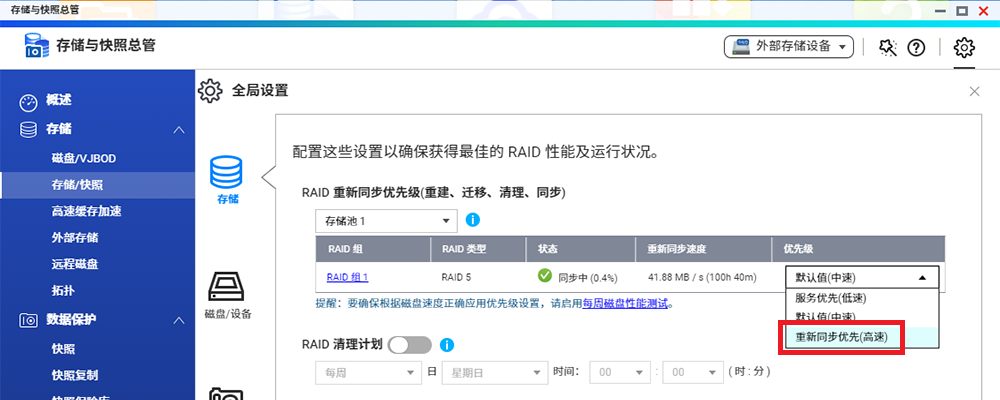
Task: Collapse the priority dropdown showing 默认值(中速)
Action: tap(862, 278)
